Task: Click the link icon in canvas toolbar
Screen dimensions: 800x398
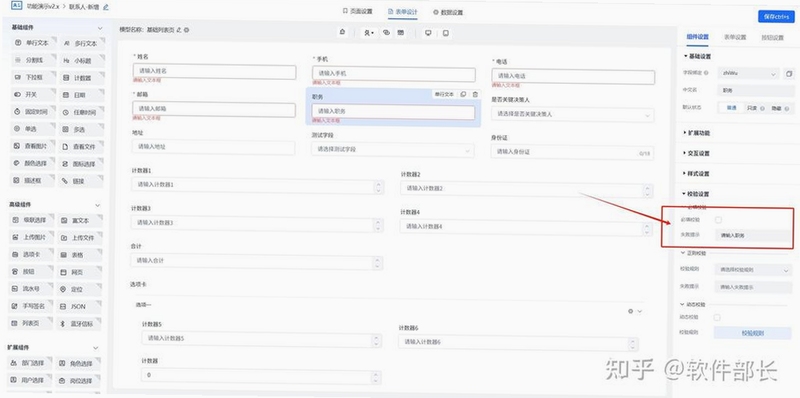Action: 386,33
